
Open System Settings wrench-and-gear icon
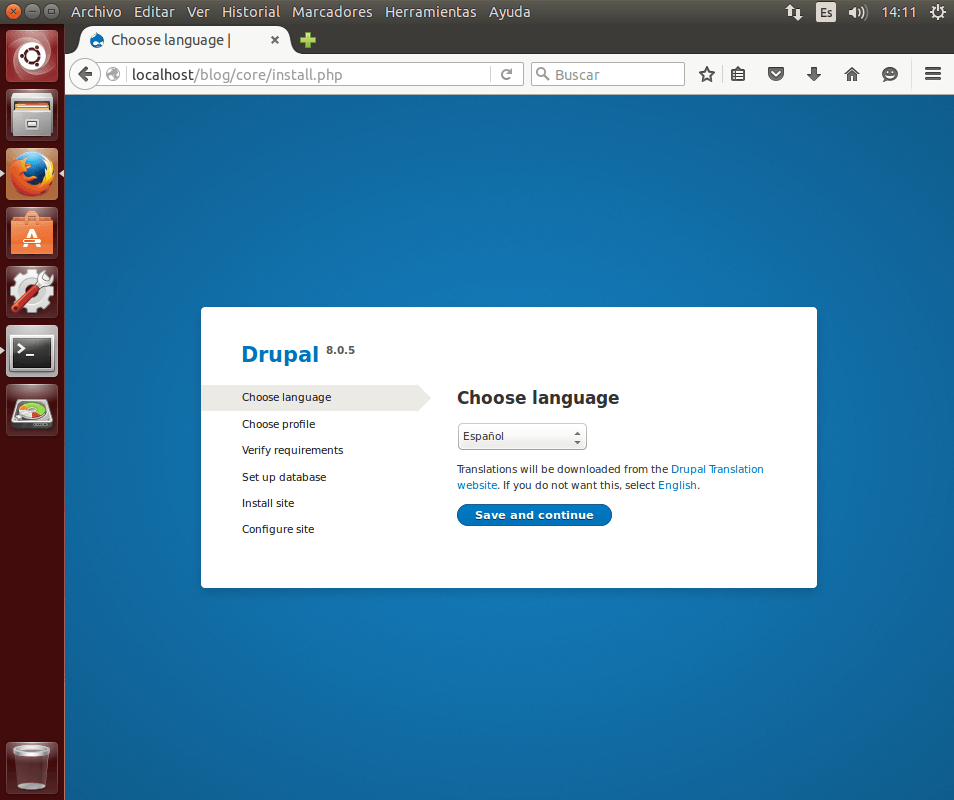pos(32,293)
